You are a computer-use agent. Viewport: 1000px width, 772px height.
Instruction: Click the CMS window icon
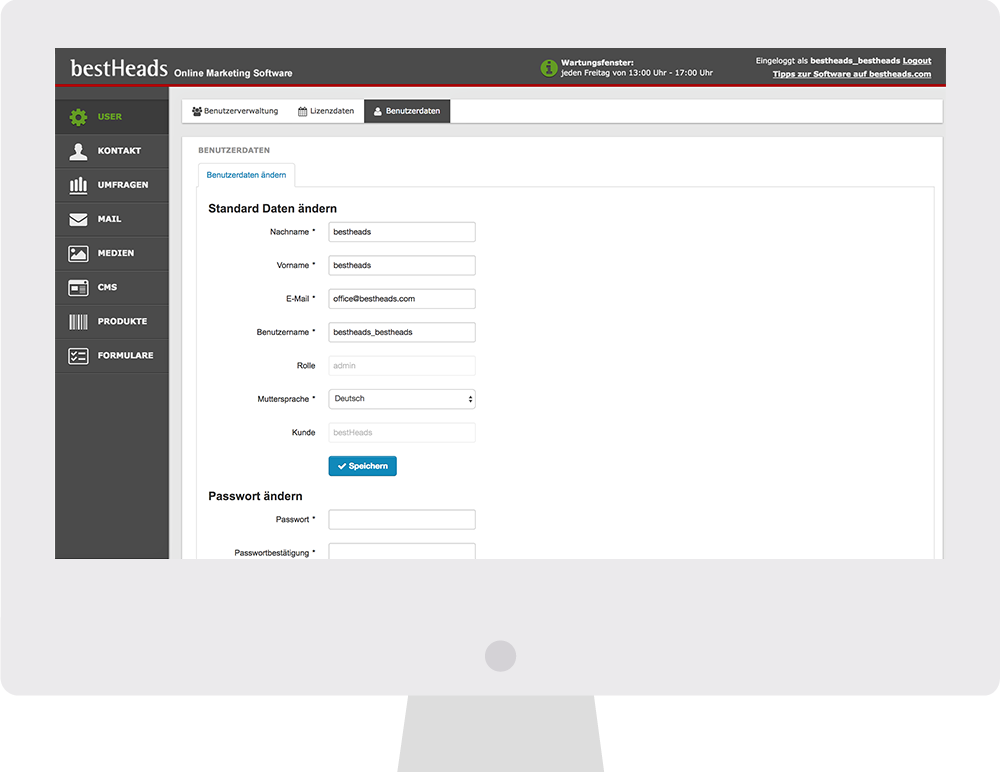coord(78,288)
